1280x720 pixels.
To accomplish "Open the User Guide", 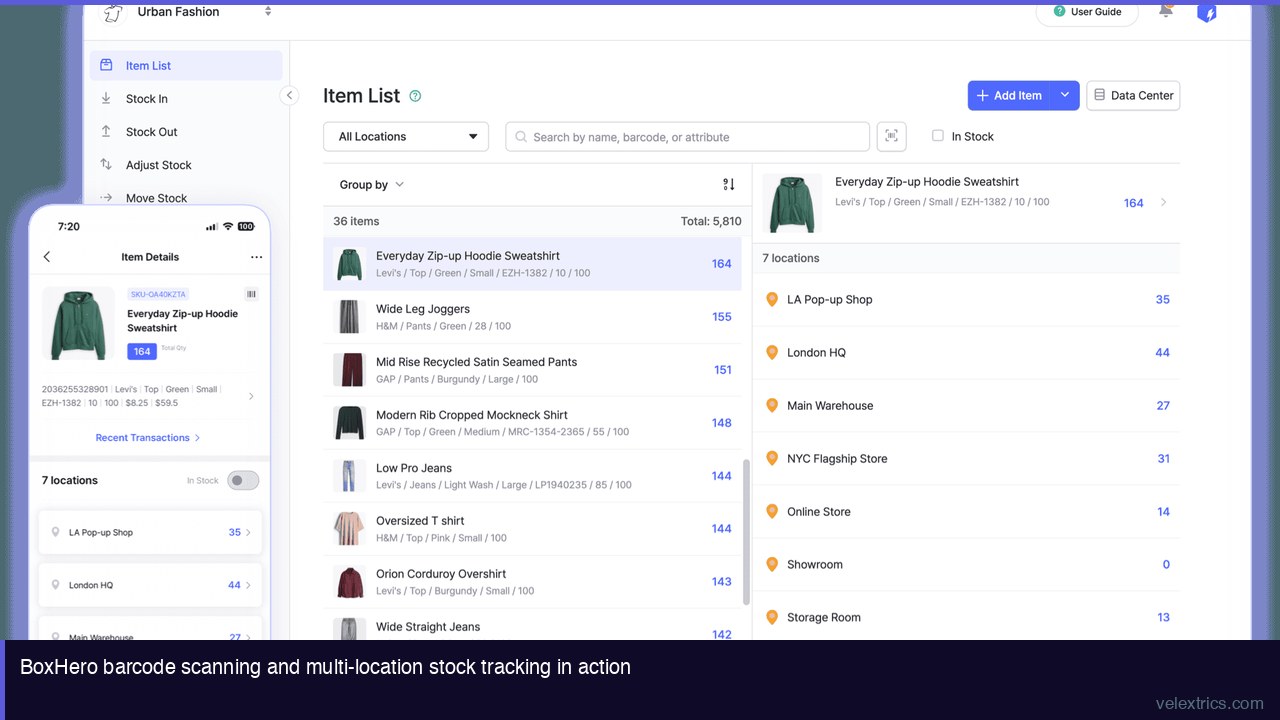I will pyautogui.click(x=1086, y=12).
